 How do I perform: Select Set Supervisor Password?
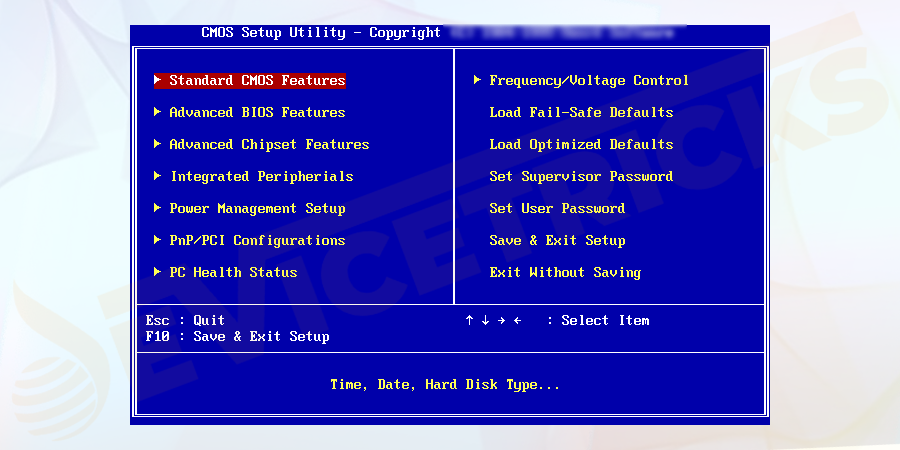(581, 176)
